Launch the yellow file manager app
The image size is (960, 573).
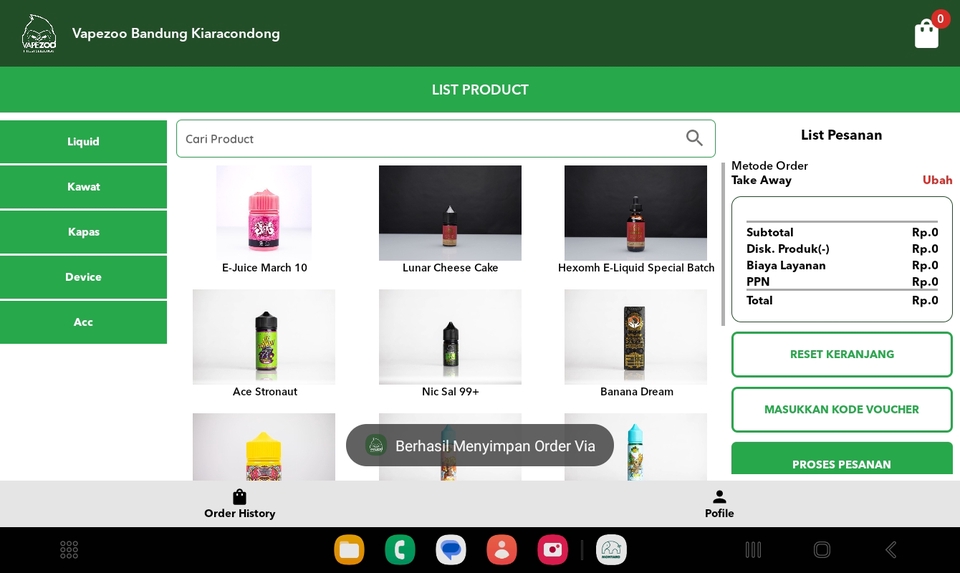(x=349, y=549)
